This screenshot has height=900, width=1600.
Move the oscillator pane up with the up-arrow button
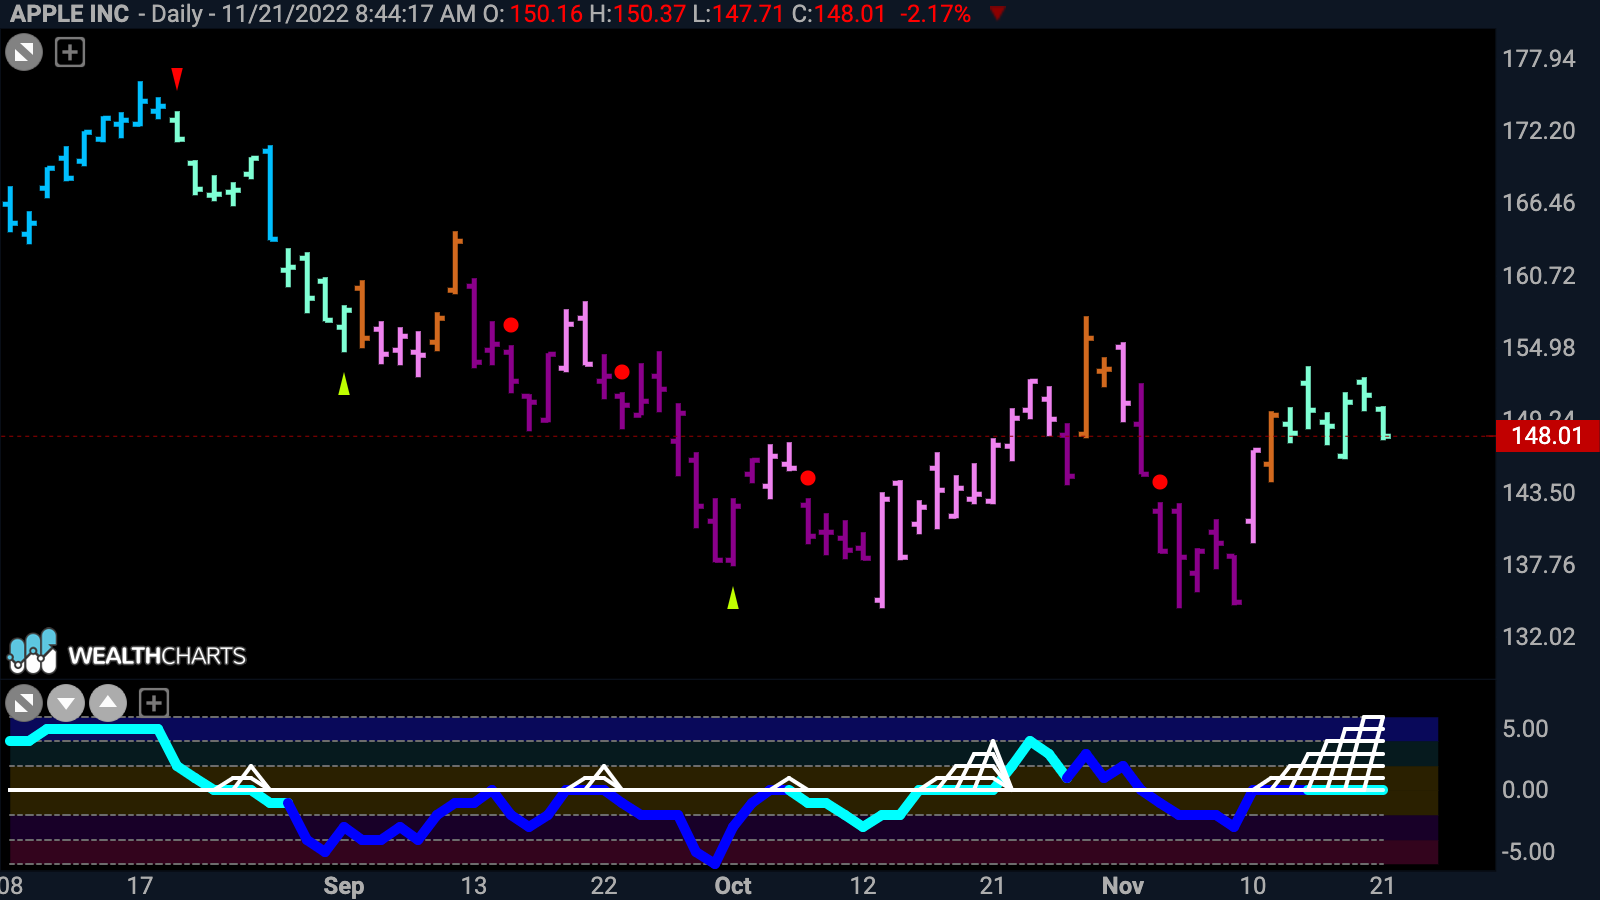pos(108,703)
